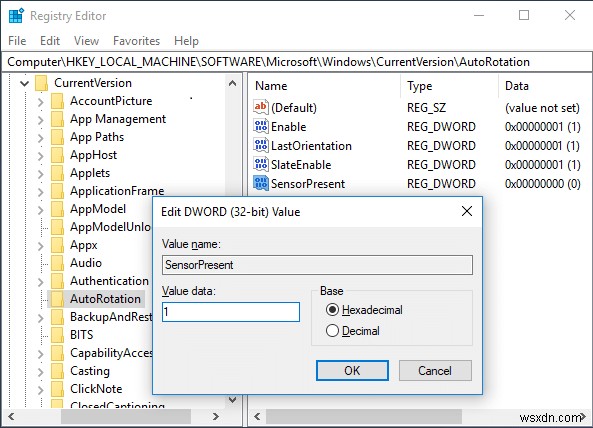Select the (Default) string value icon
The width and height of the screenshot is (593, 428).
(261, 107)
